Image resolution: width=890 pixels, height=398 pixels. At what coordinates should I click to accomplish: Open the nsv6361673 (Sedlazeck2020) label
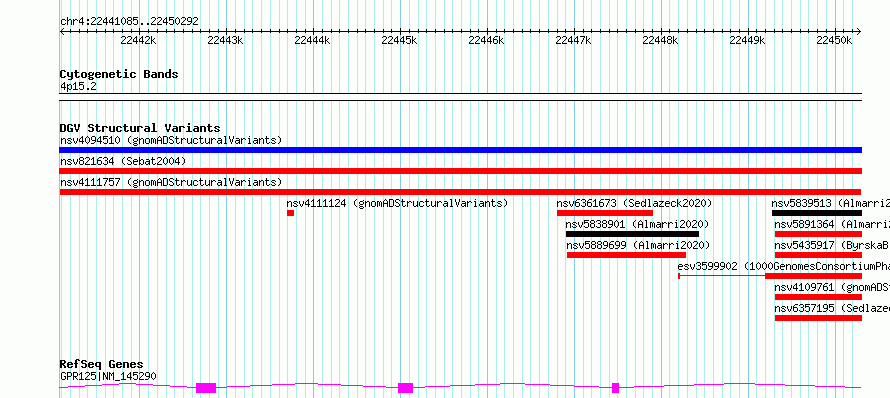point(634,203)
